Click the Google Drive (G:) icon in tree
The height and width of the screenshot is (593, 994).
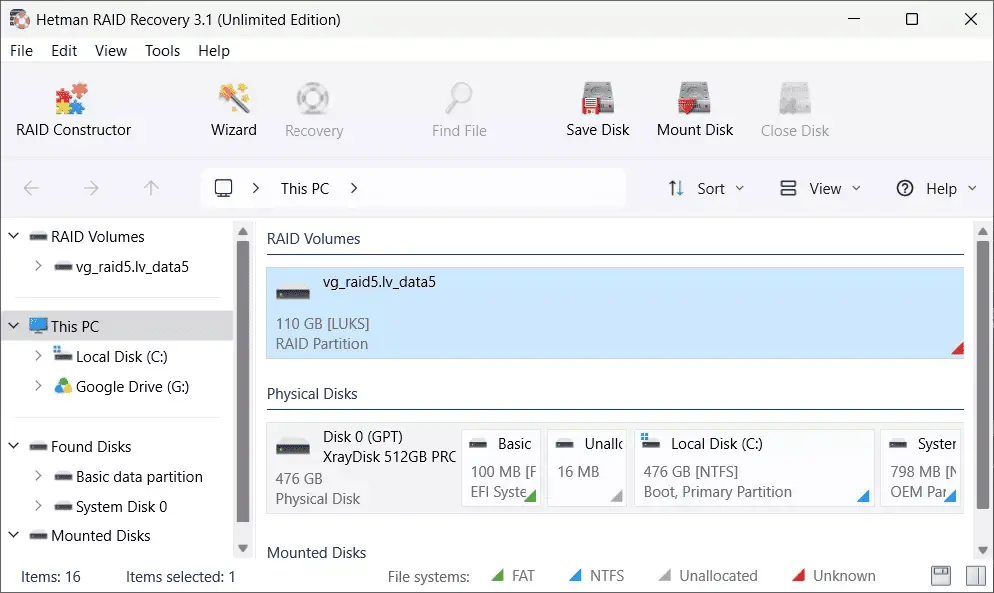(x=62, y=386)
